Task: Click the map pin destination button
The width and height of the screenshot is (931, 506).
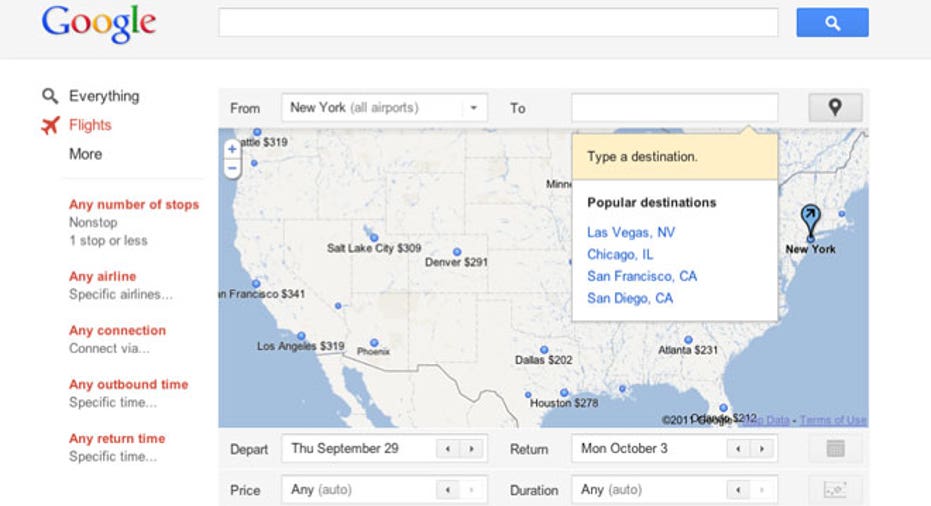Action: click(835, 107)
